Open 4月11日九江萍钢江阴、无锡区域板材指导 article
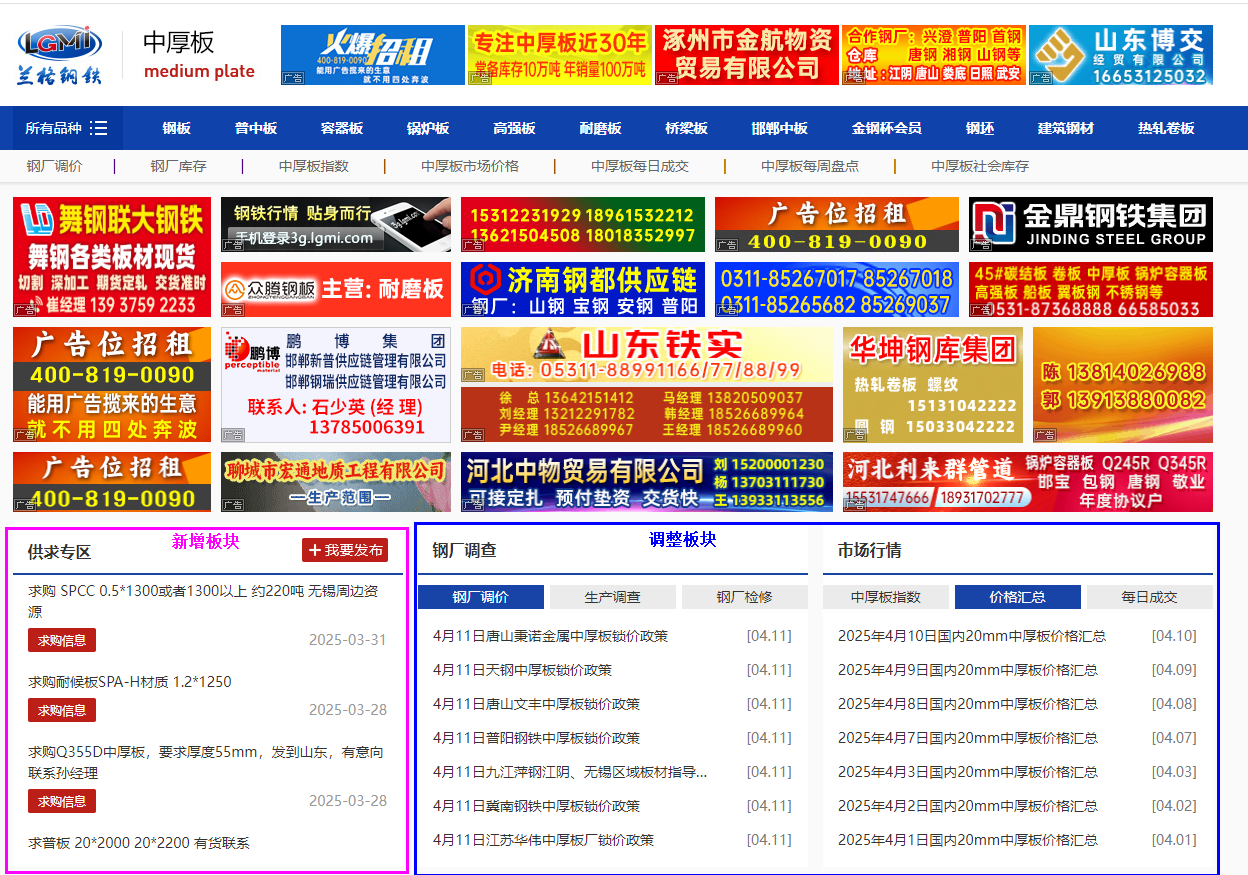The width and height of the screenshot is (1248, 875). pyautogui.click(x=570, y=772)
